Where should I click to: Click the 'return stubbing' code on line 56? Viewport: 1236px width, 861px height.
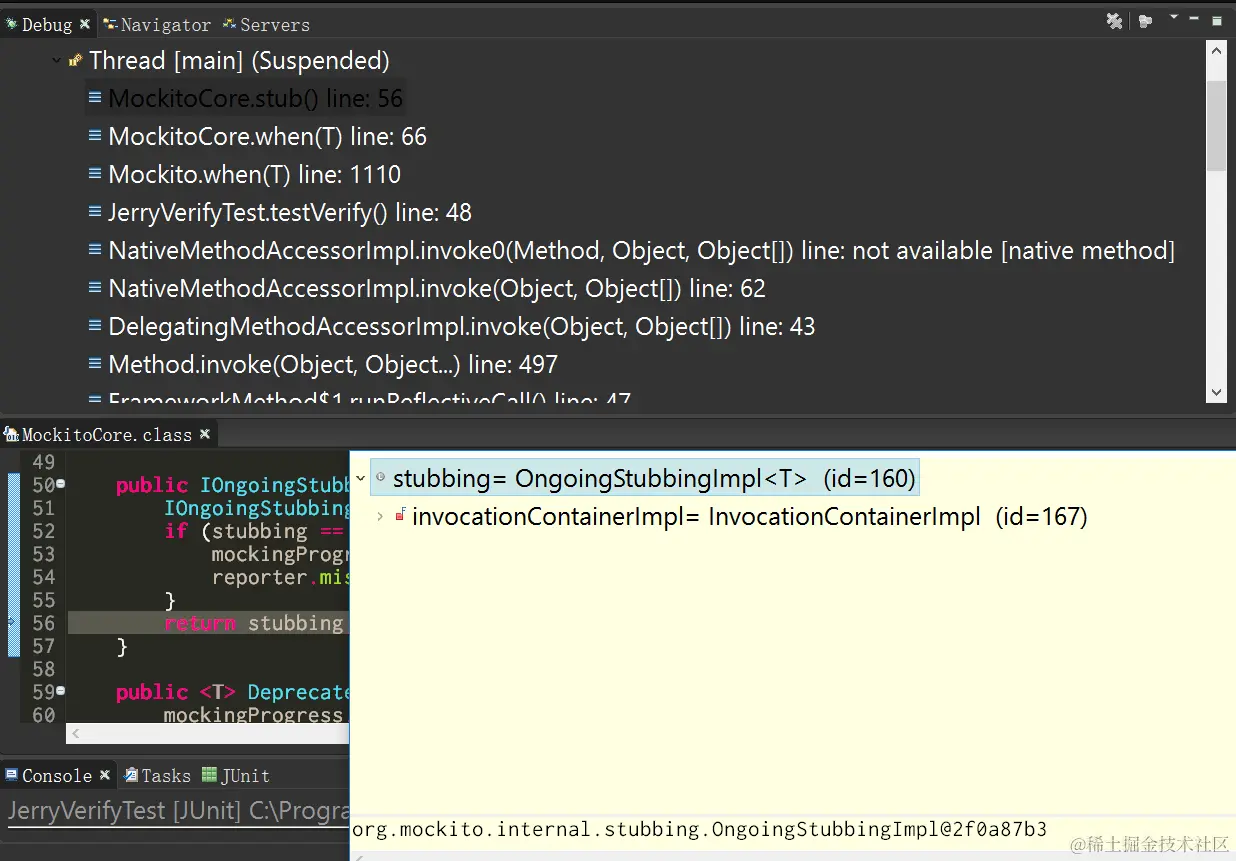coord(254,623)
